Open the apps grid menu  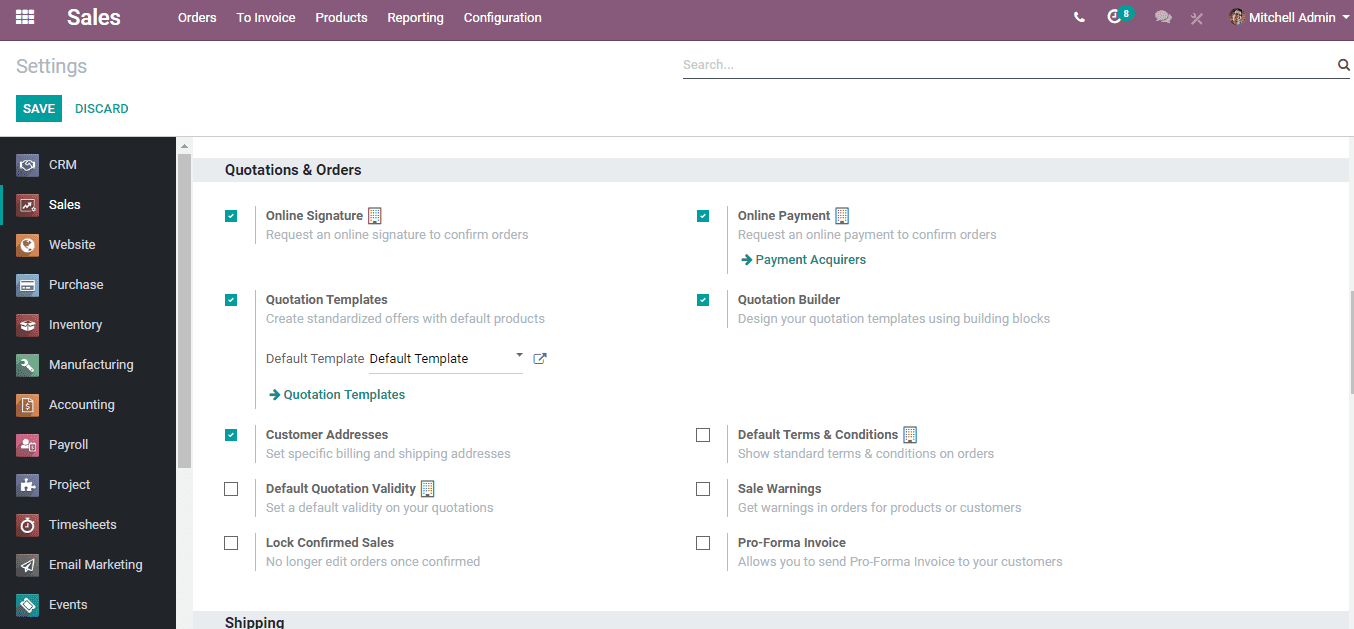[x=23, y=17]
